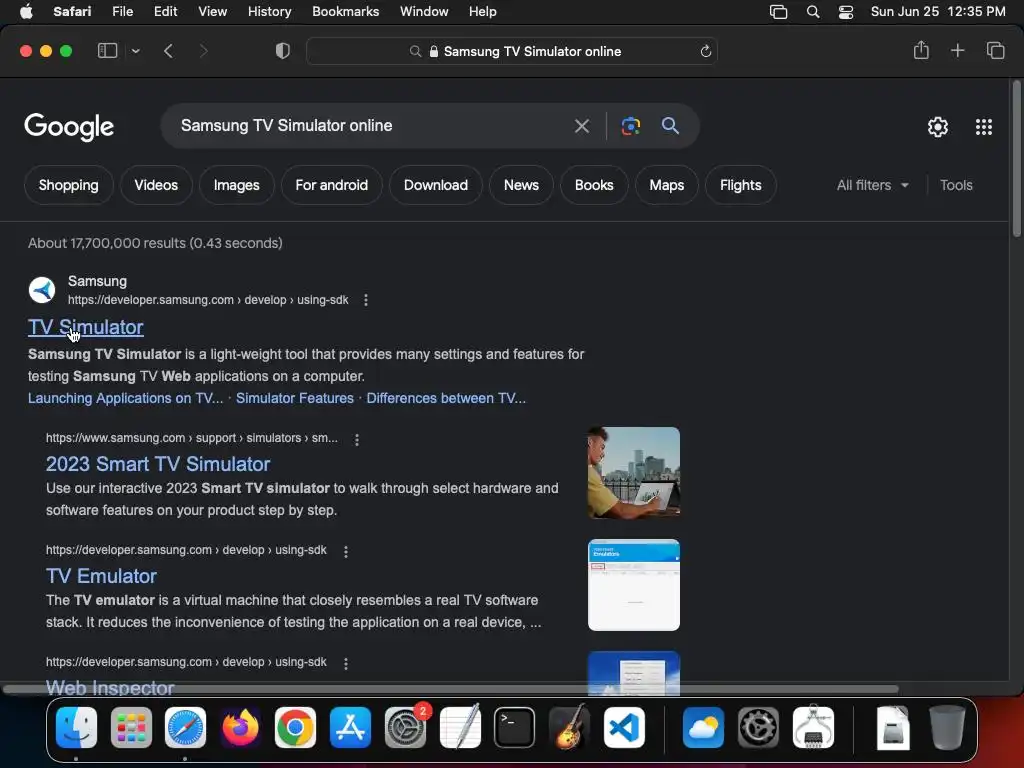Open the Bookmarks menu
Screen dimensions: 1024x768
(x=345, y=11)
